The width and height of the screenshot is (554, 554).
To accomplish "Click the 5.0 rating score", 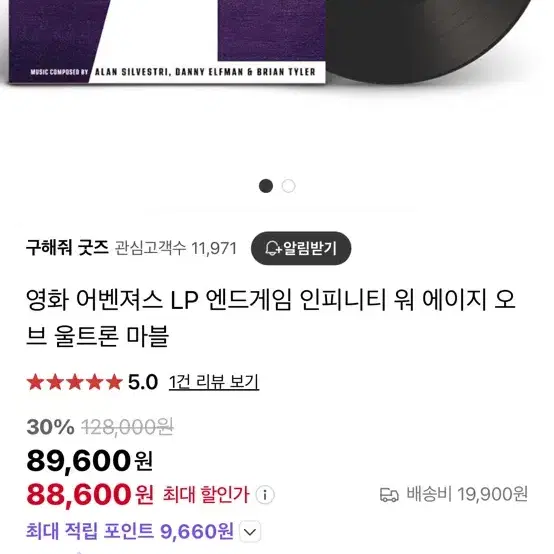I will point(143,382).
